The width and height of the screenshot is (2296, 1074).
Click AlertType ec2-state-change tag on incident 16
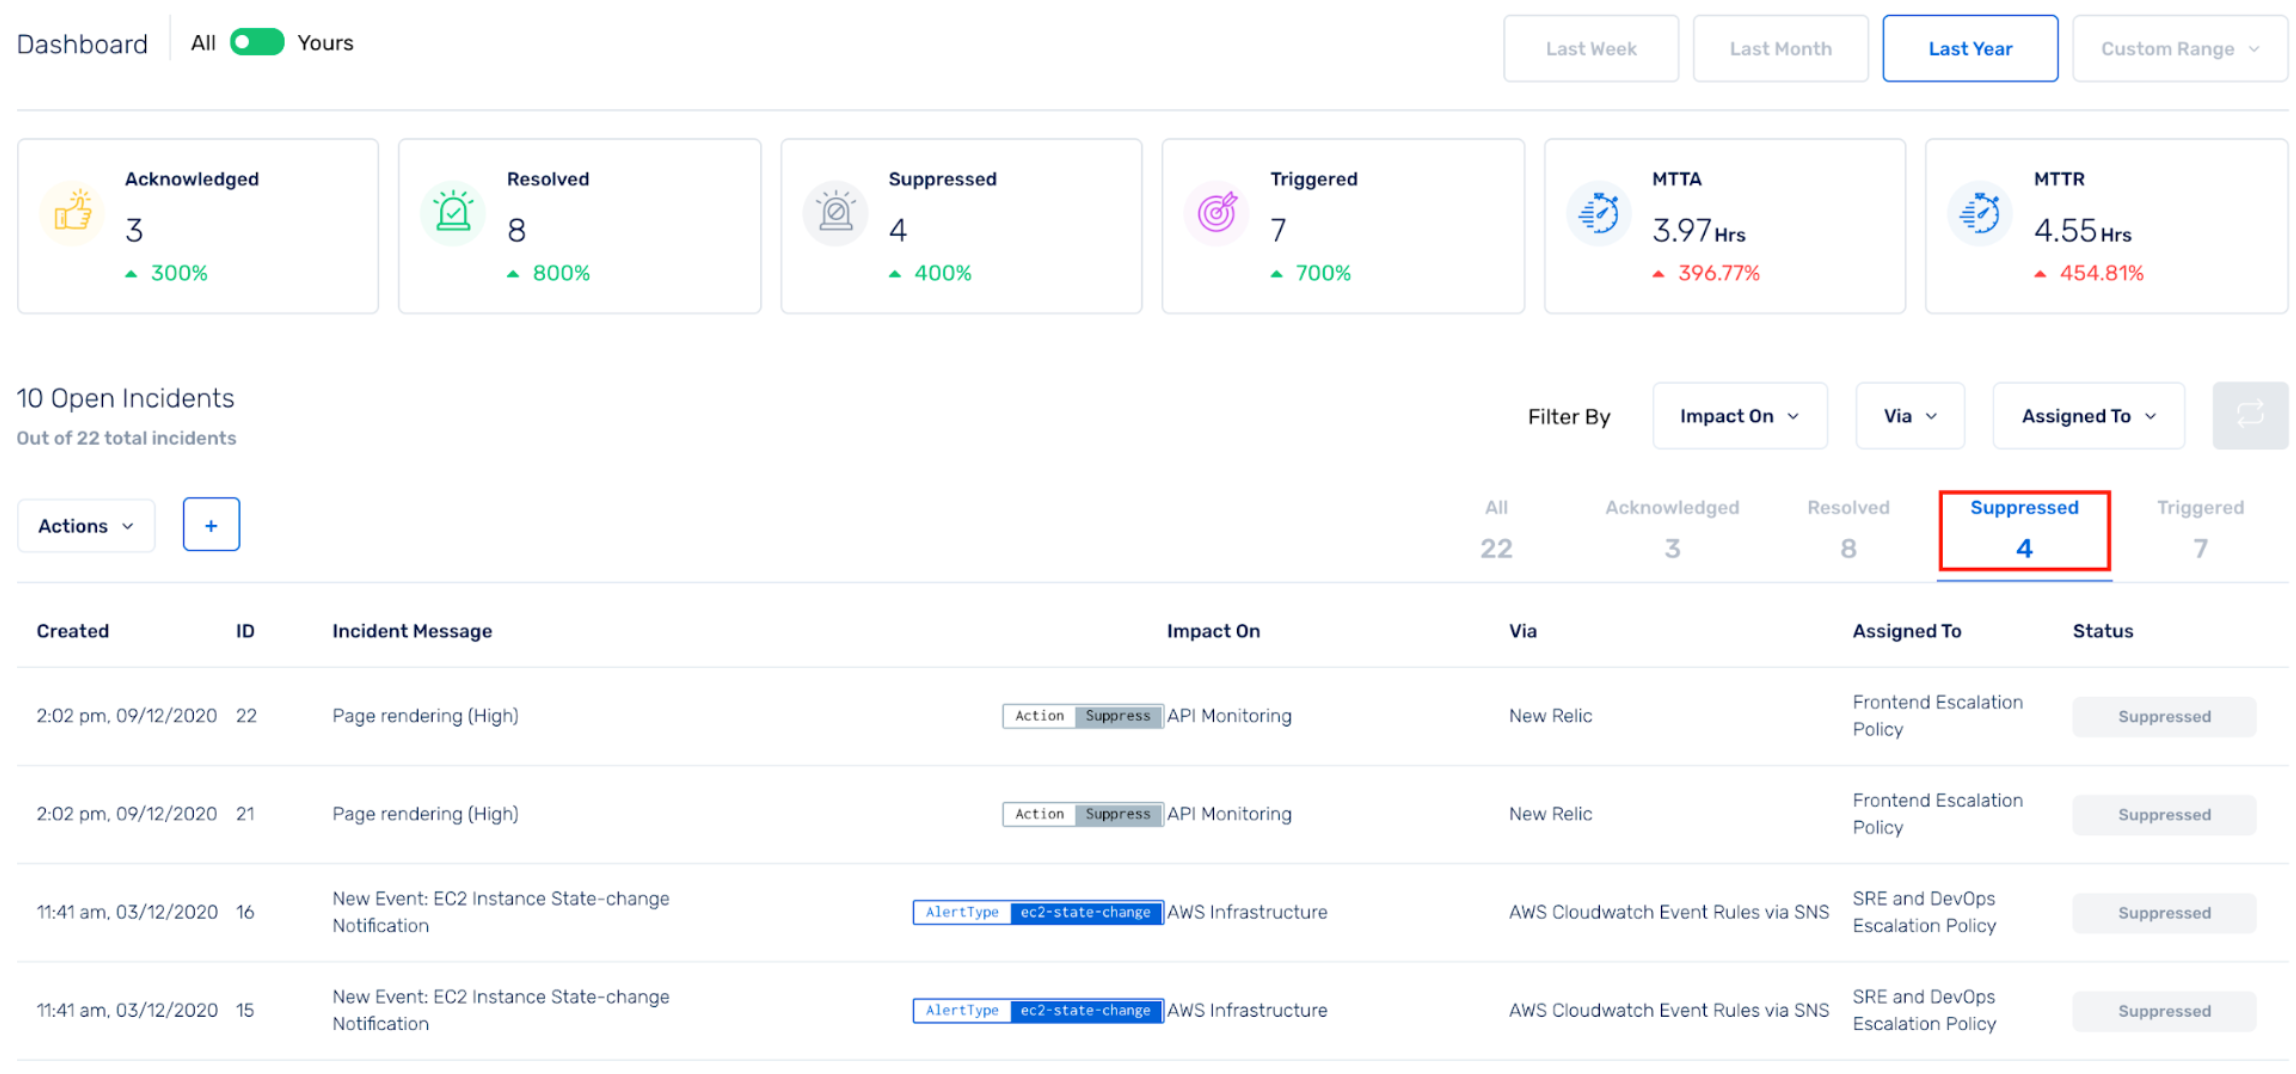point(1038,912)
